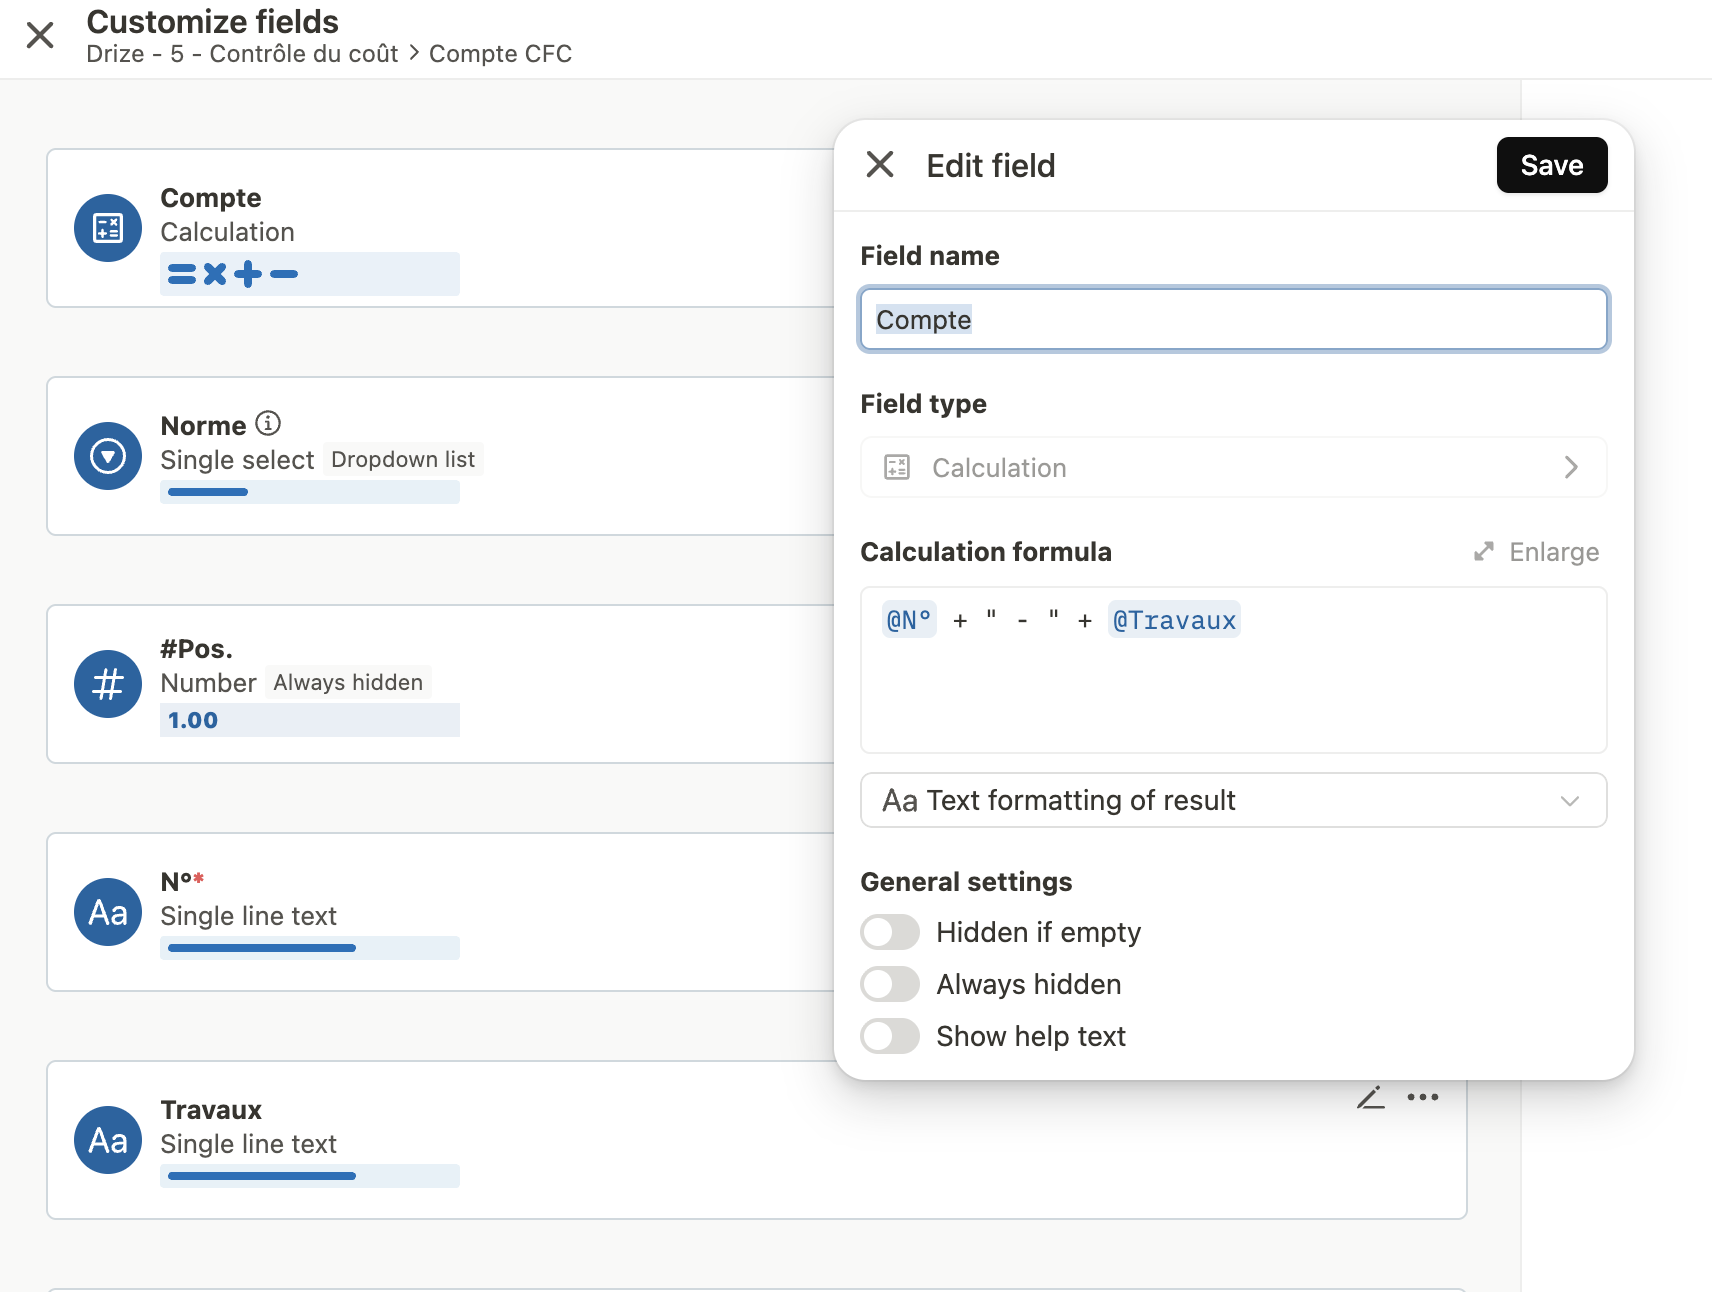
Task: Enlarge the calculation formula editor
Action: coord(1537,552)
